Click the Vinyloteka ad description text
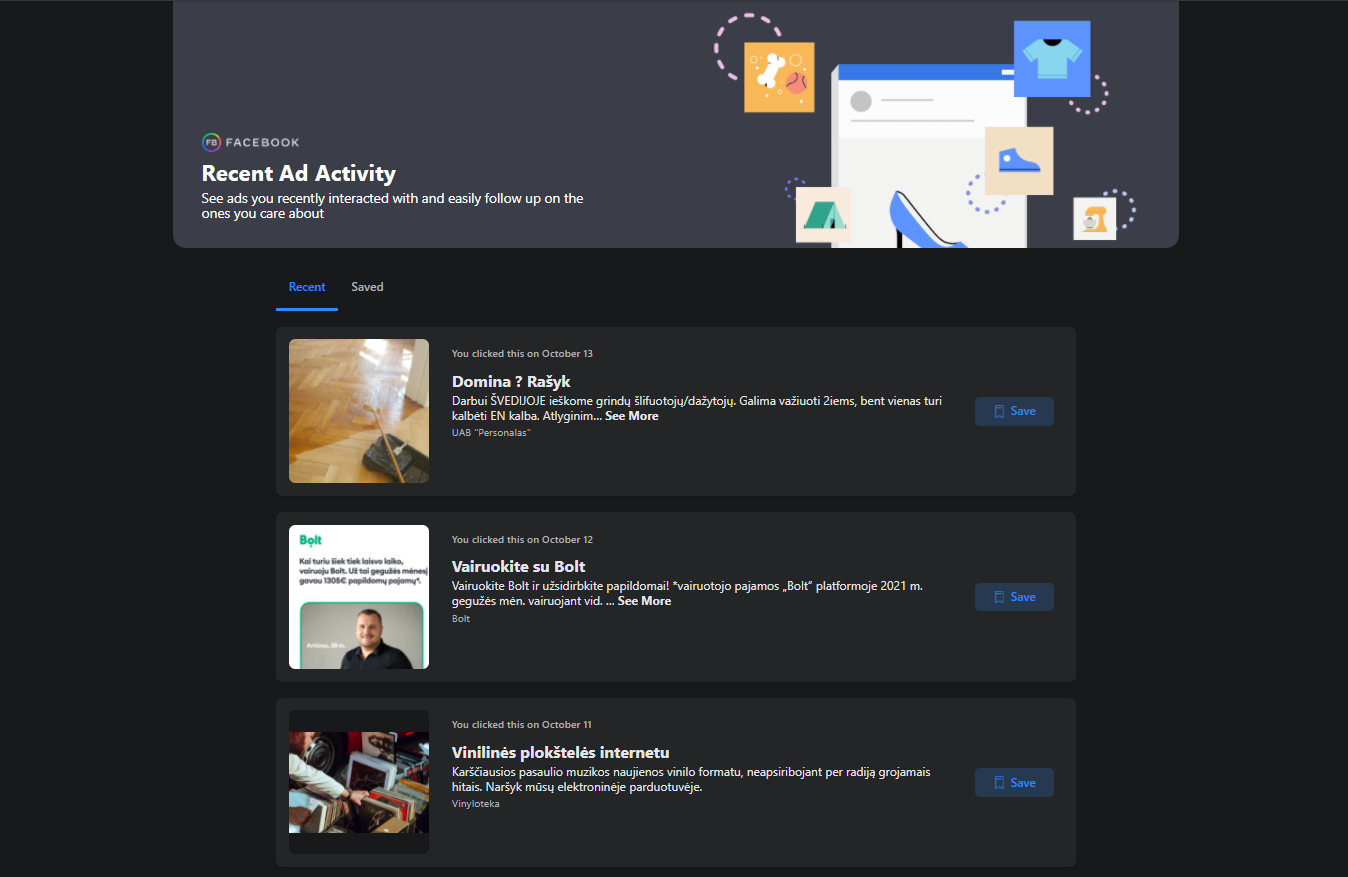The height and width of the screenshot is (877, 1348). [x=692, y=779]
